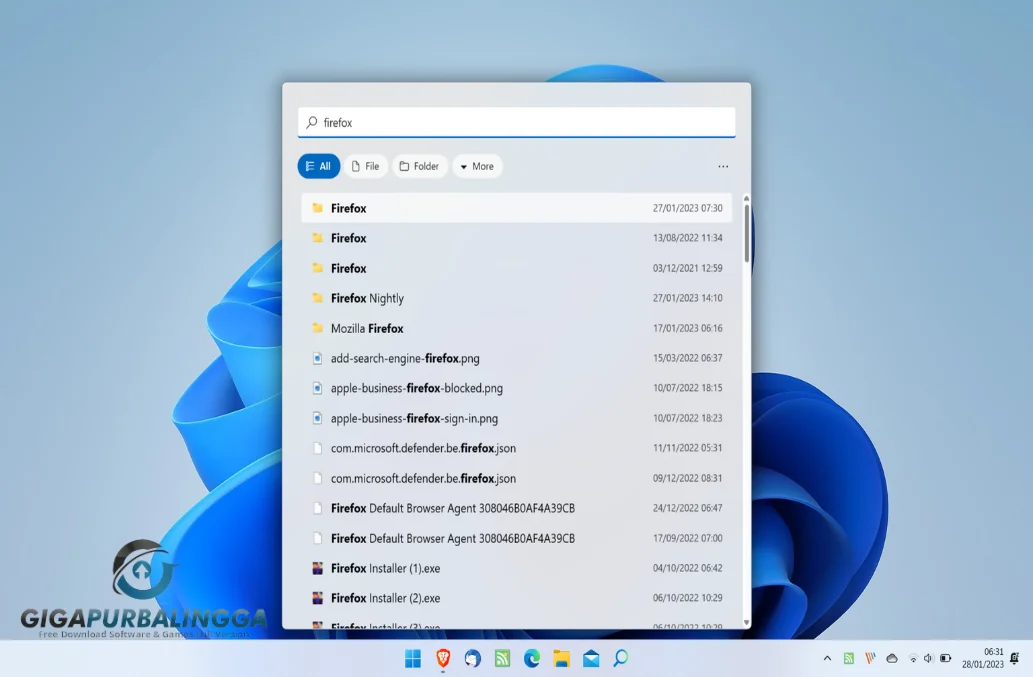Open Brave browser from taskbar
This screenshot has width=1033, height=677.
pyautogui.click(x=443, y=658)
